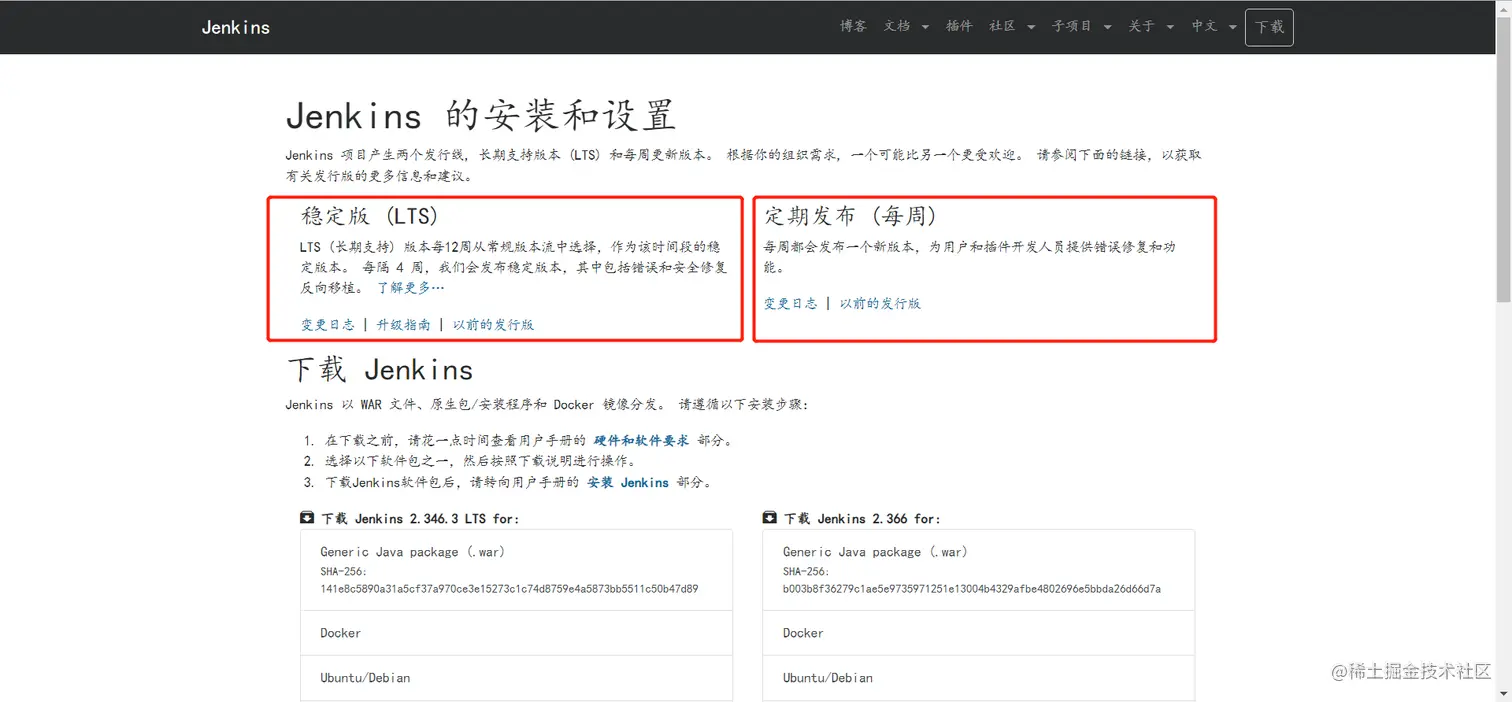This screenshot has width=1512, height=702.
Task: Open 变更日志 link under 稳定版 (LTS)
Action: [327, 325]
